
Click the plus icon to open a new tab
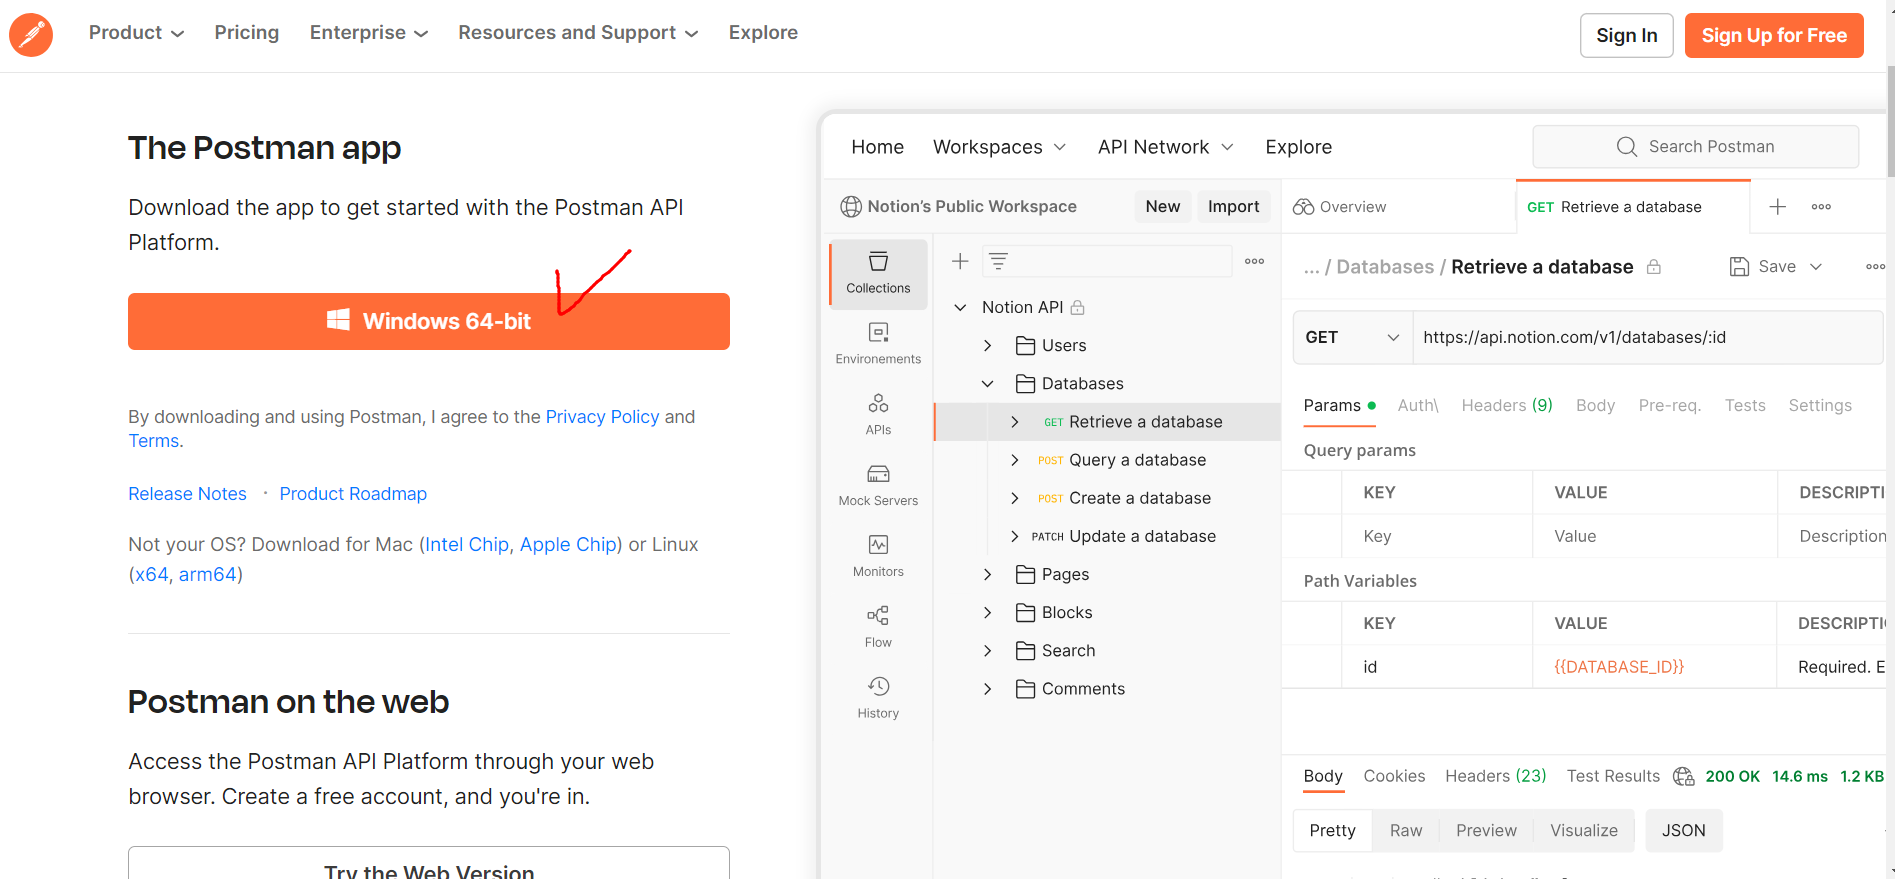coord(1777,207)
